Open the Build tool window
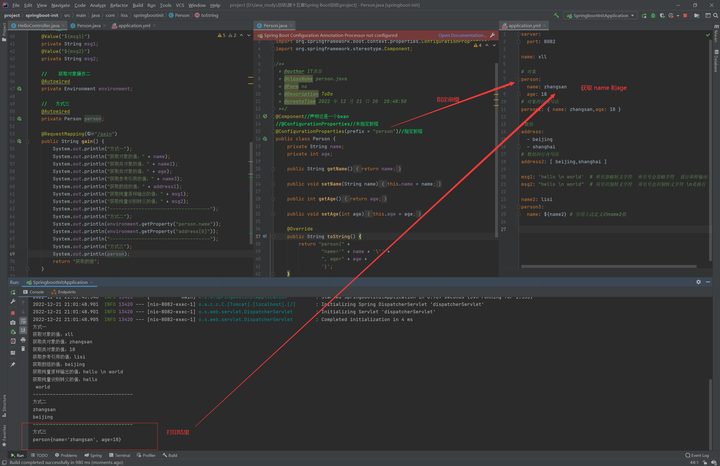 click(170, 455)
